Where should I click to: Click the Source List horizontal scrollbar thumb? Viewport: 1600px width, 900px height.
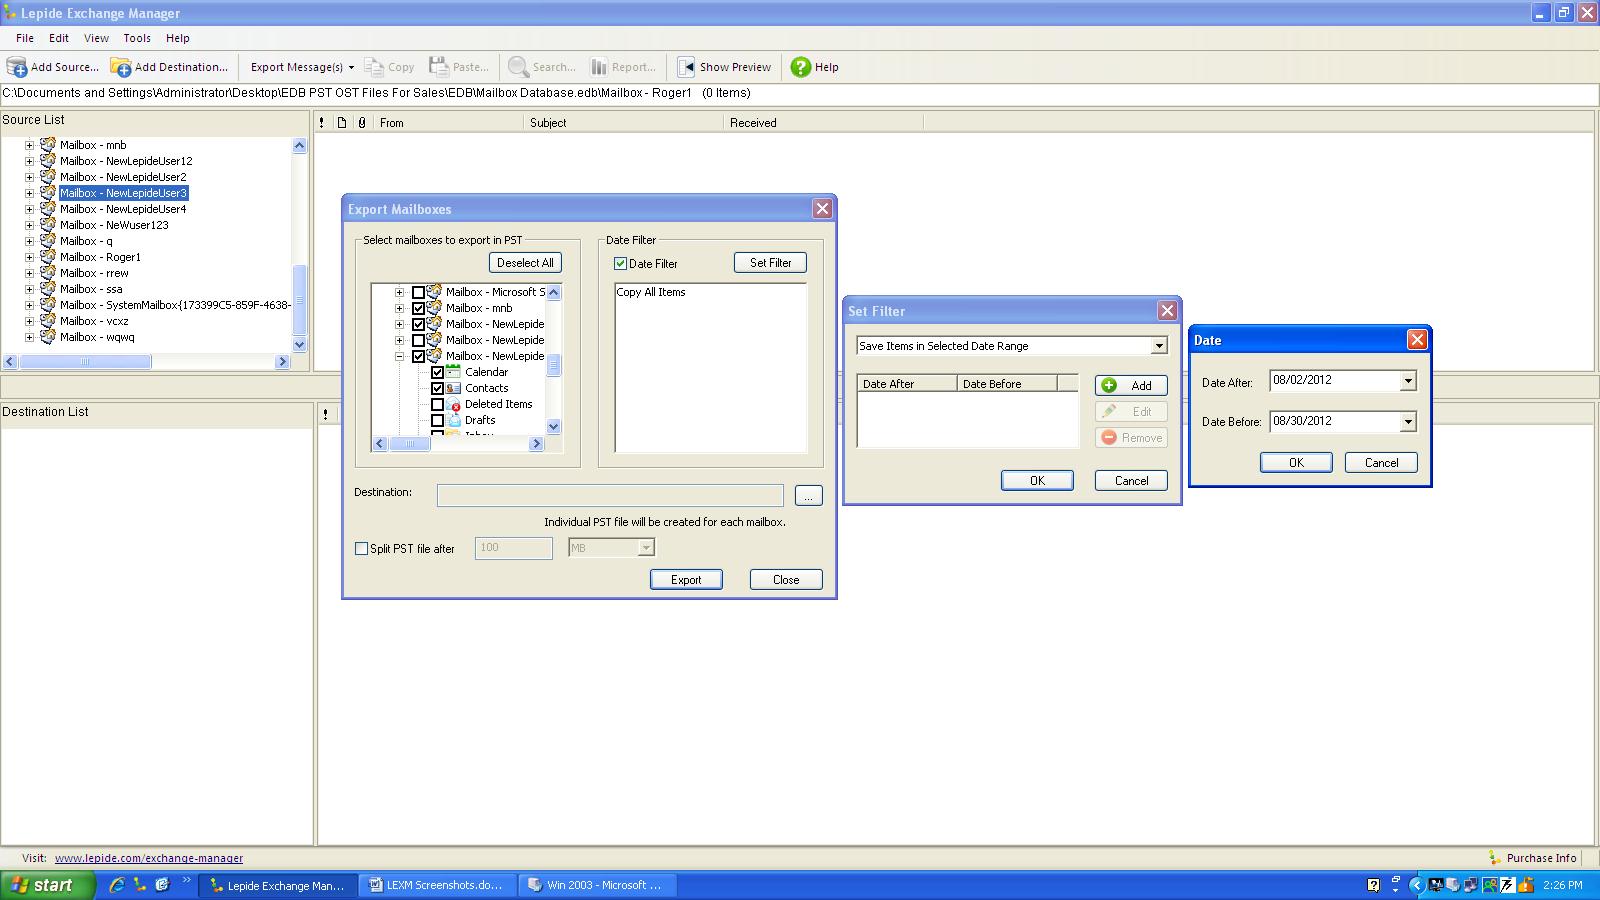(85, 362)
